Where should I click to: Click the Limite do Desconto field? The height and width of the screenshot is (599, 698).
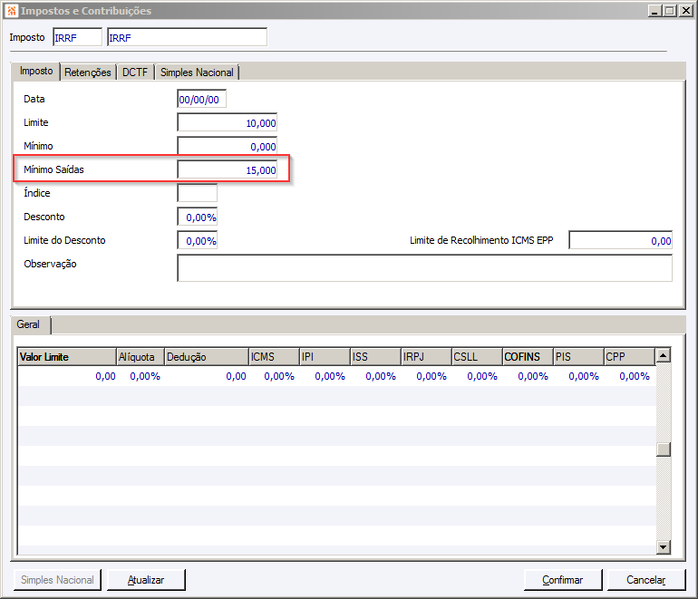[x=197, y=241]
